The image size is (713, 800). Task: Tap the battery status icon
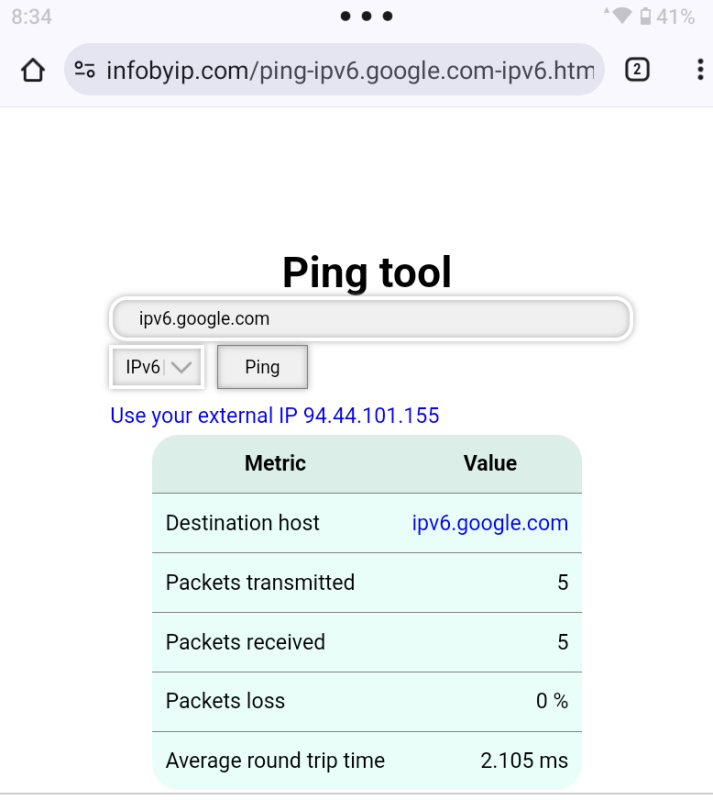pos(645,16)
